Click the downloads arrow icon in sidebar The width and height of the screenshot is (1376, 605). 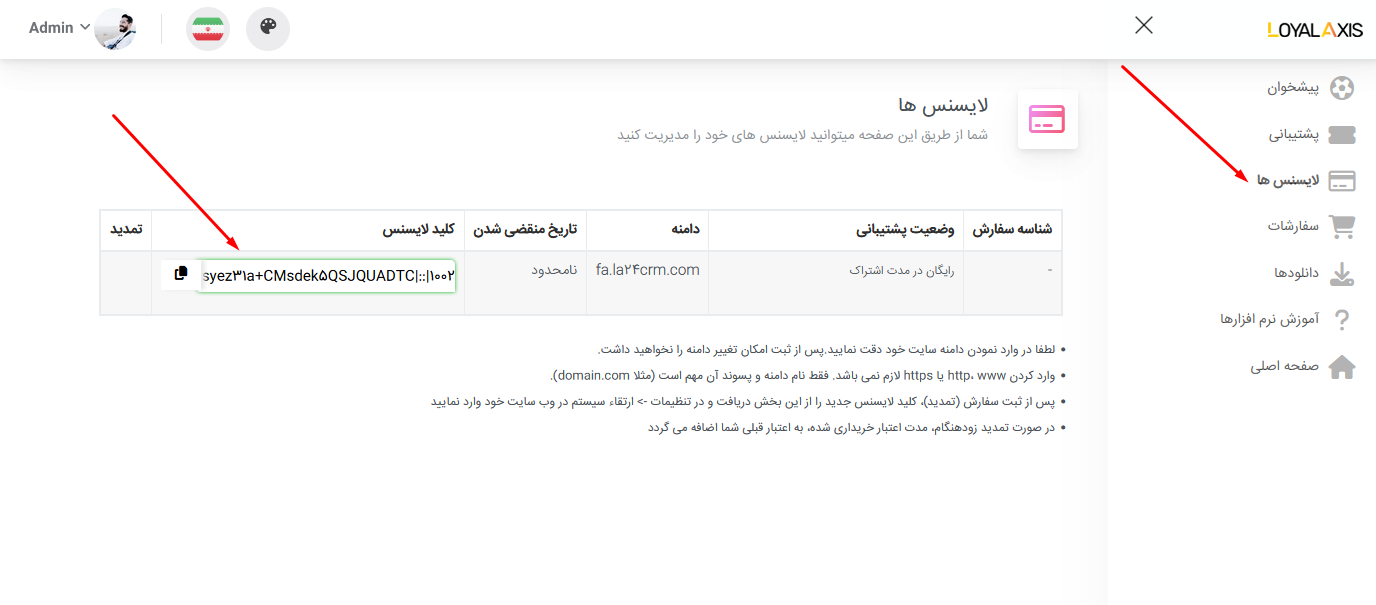point(1342,273)
